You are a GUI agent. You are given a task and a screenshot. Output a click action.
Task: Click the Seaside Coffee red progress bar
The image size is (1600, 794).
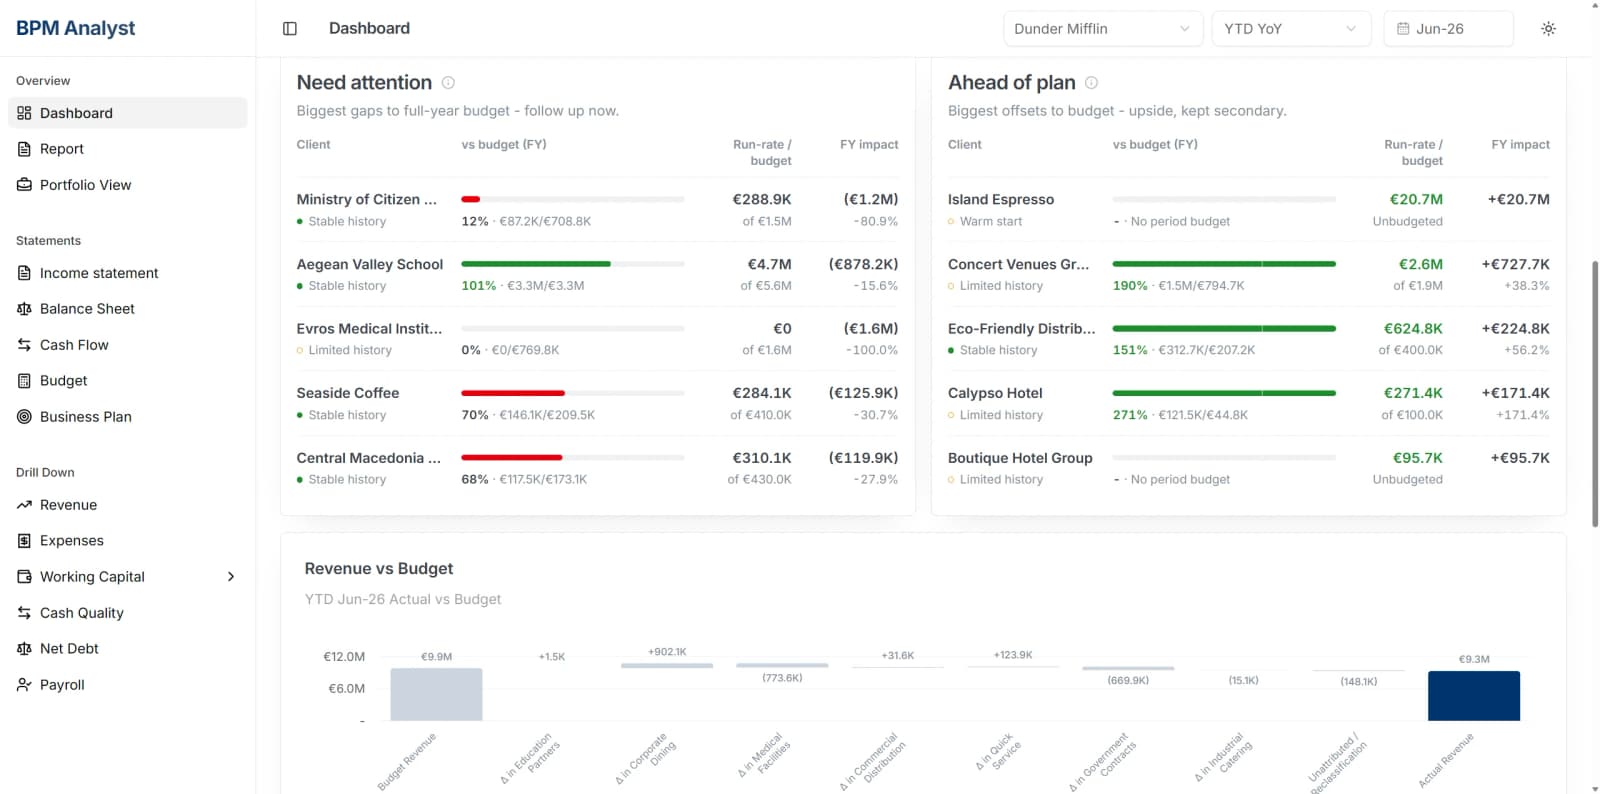click(513, 393)
